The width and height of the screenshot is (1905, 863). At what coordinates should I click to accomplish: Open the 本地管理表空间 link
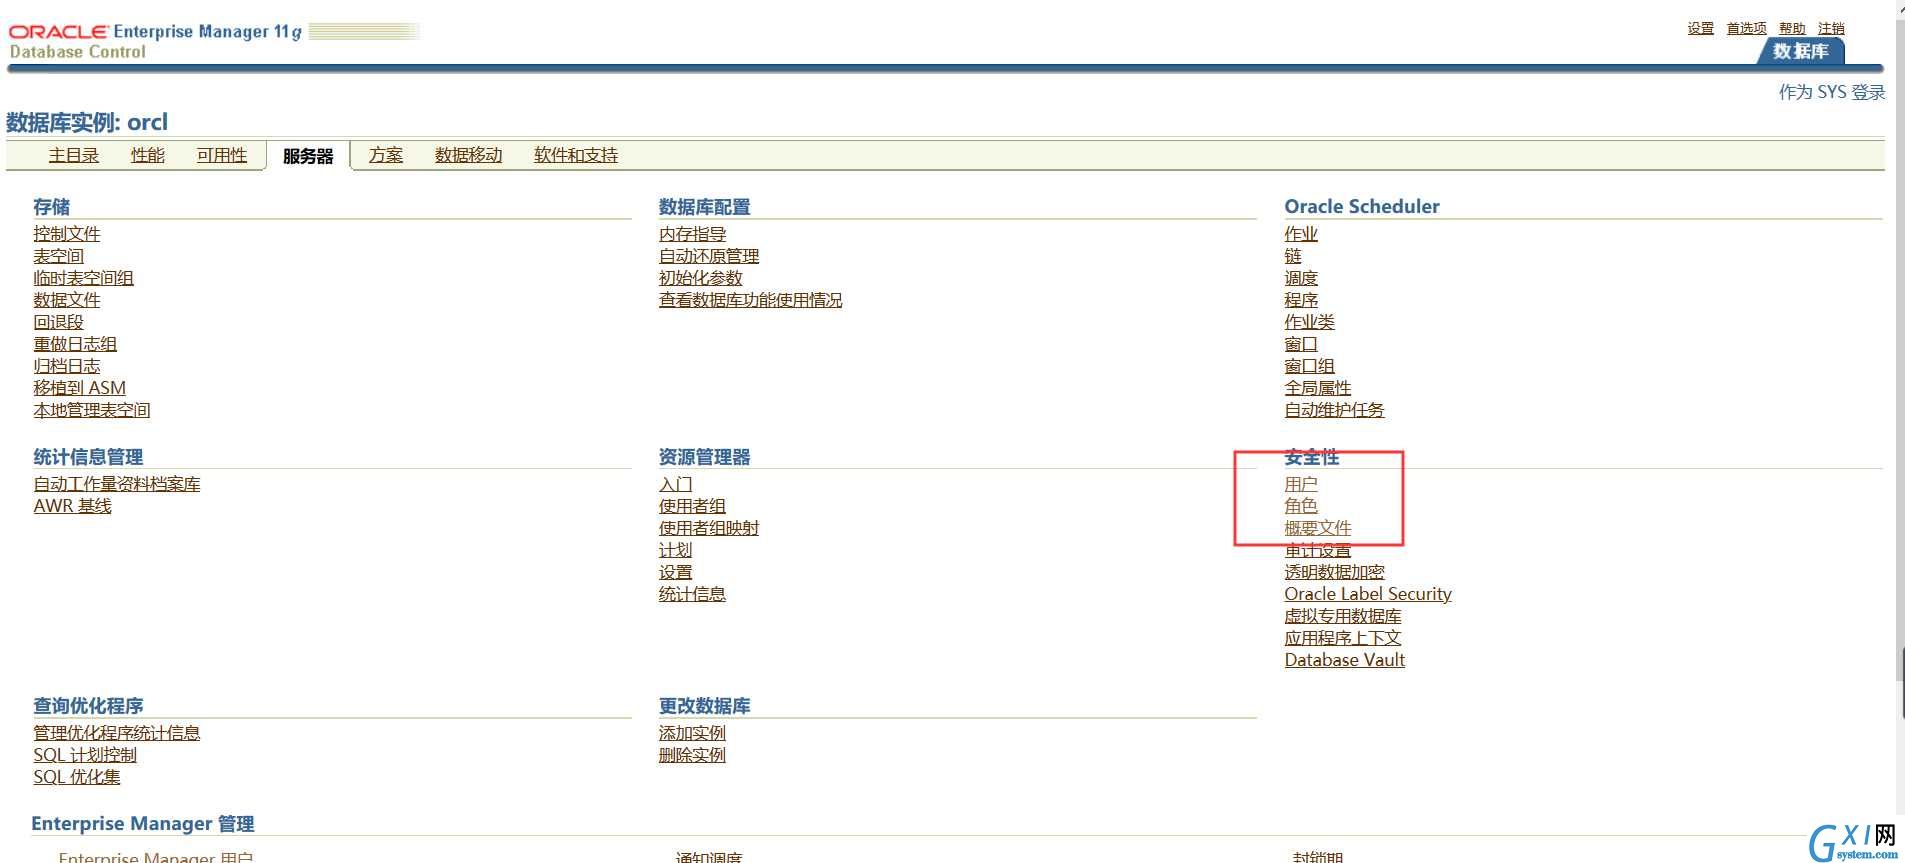[x=92, y=409]
